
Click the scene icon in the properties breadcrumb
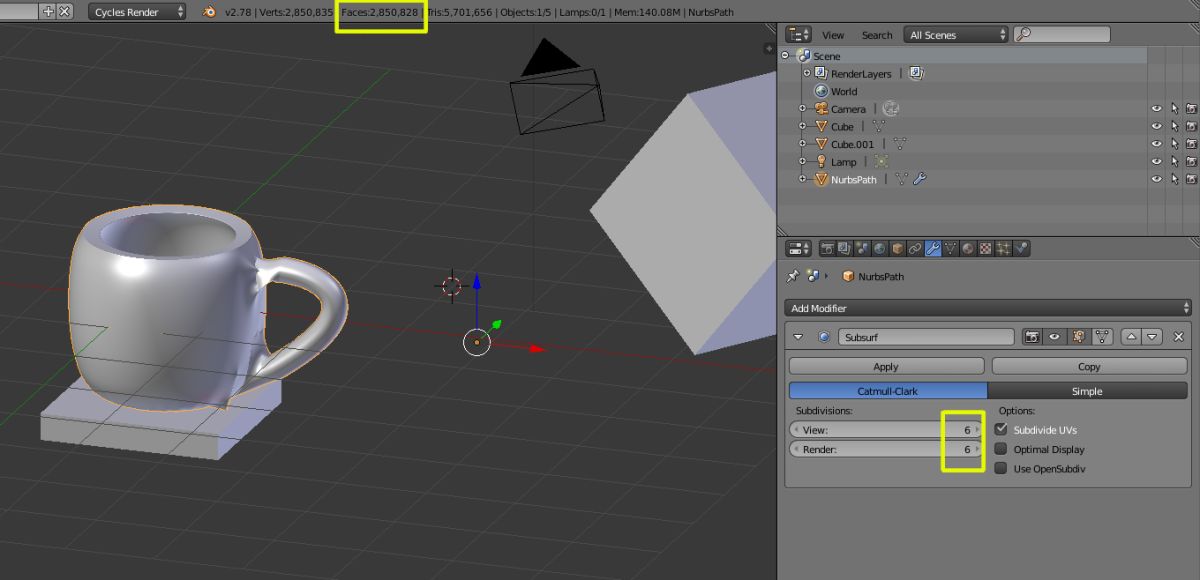tap(813, 276)
